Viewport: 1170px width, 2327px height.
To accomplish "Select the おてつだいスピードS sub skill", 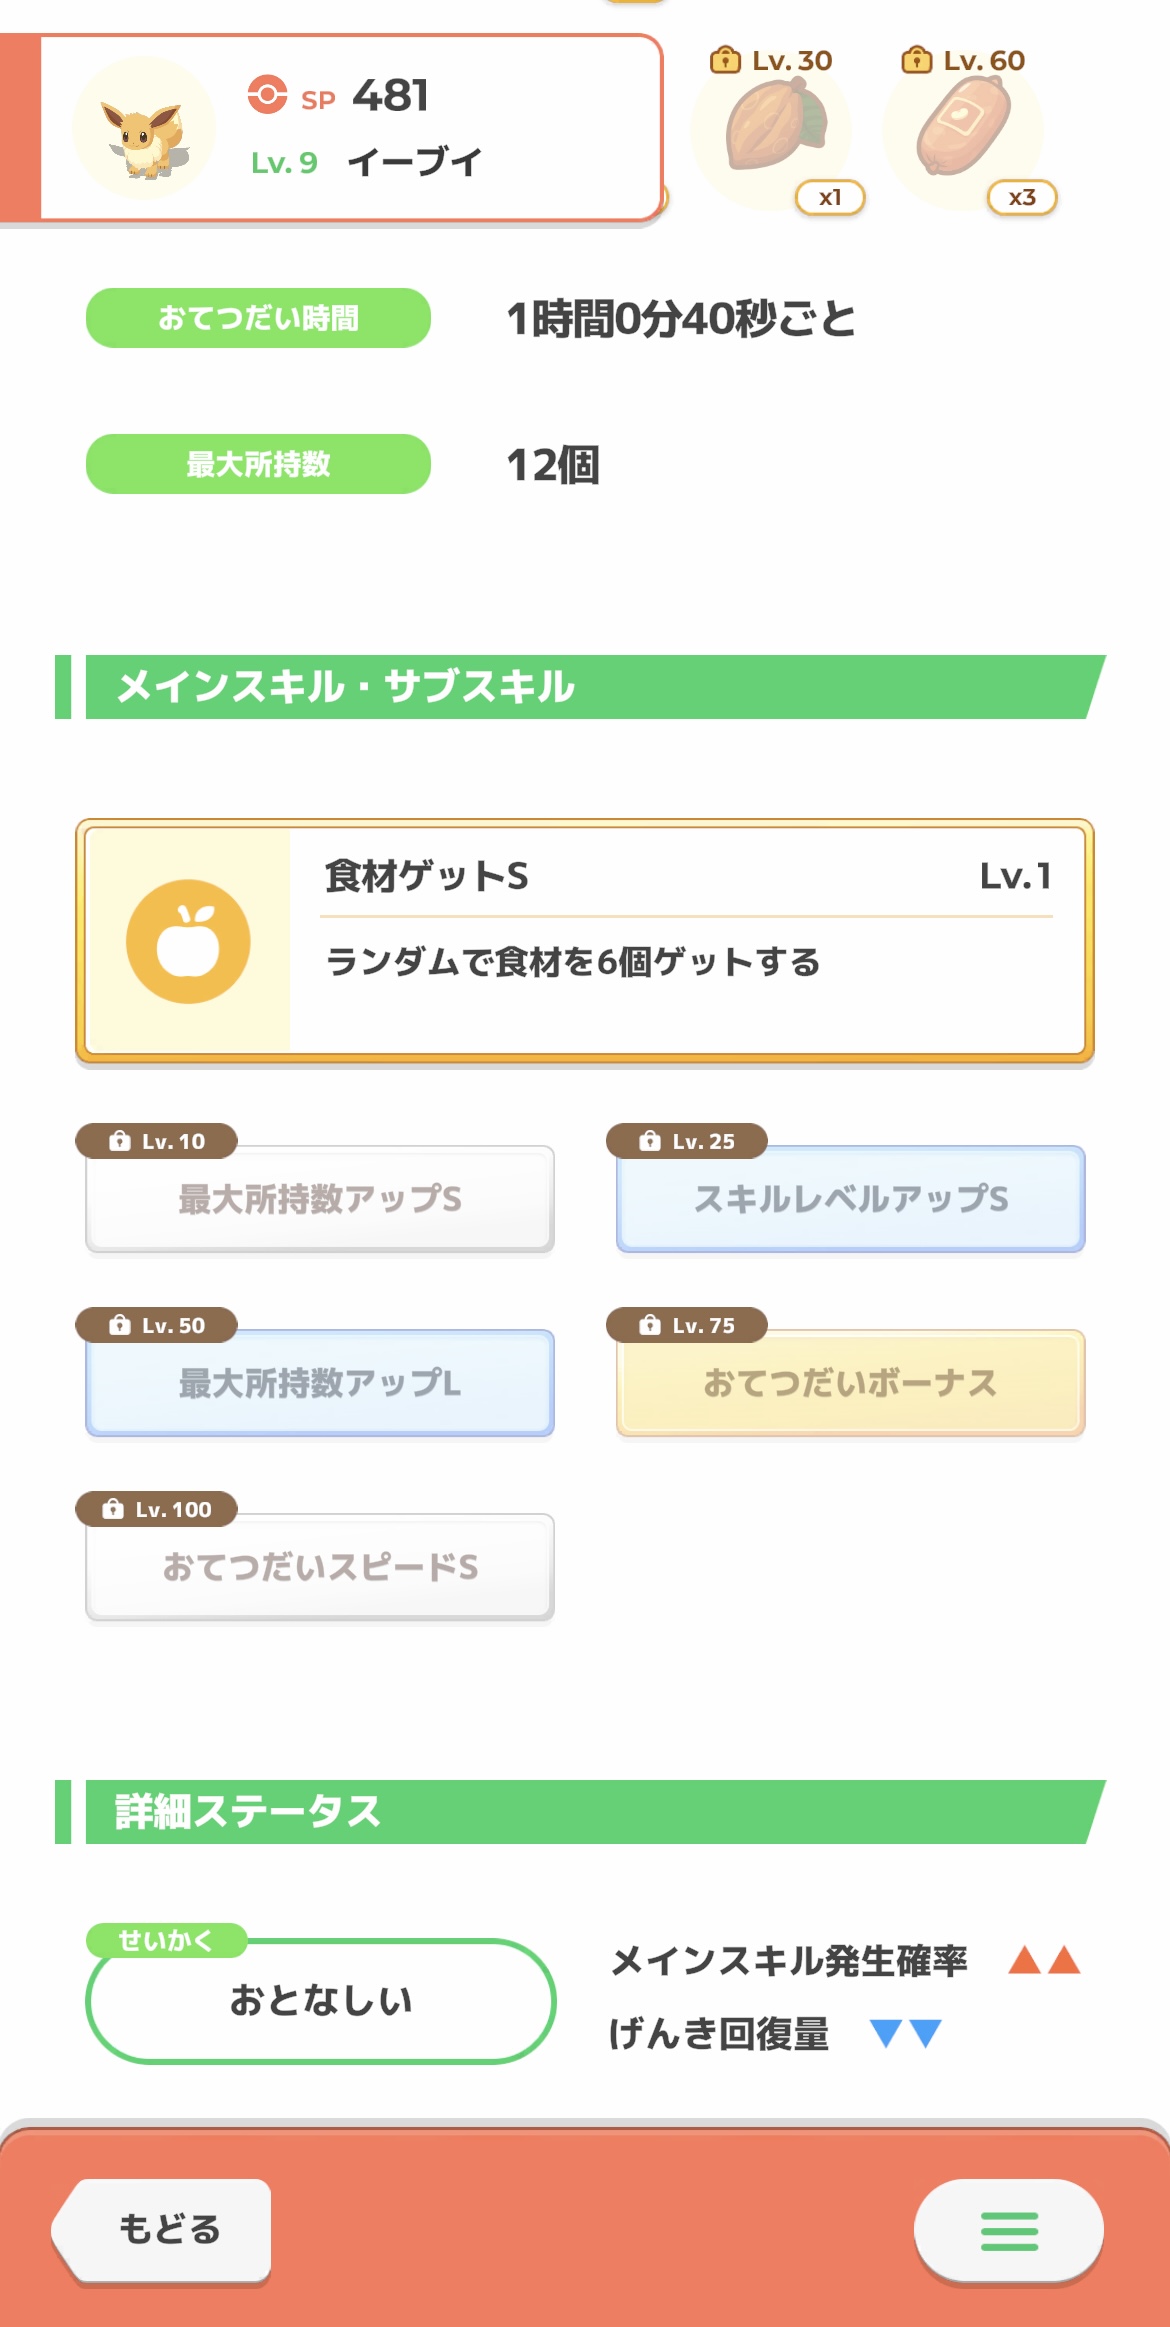I will 320,1567.
